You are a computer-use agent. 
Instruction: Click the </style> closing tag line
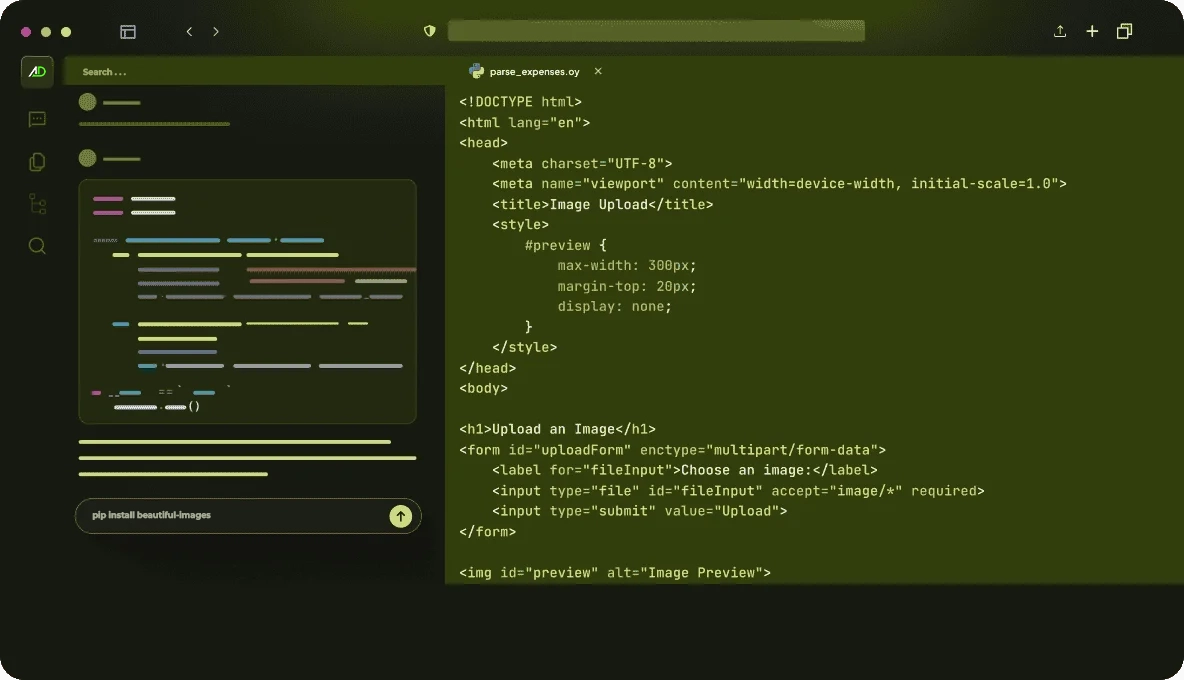pos(525,347)
